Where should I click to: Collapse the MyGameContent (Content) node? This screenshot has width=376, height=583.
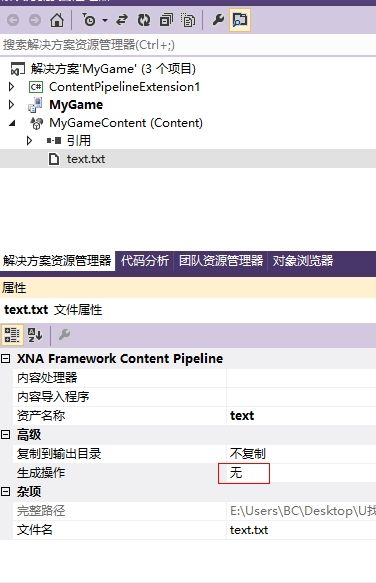point(12,123)
